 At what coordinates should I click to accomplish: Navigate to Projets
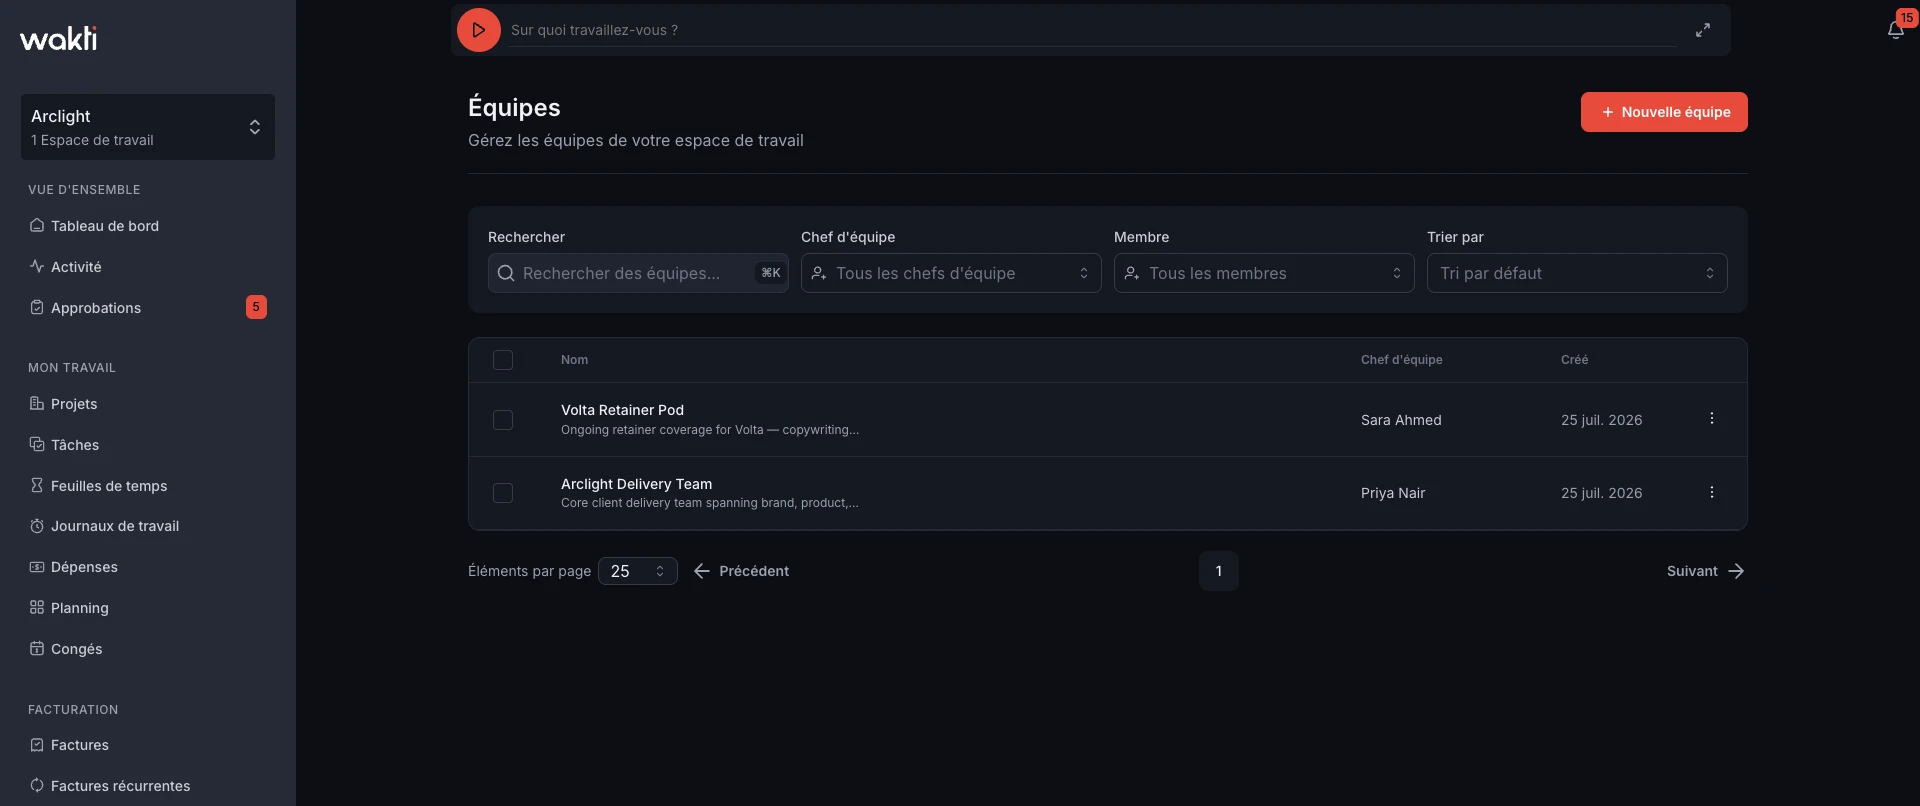pos(148,404)
